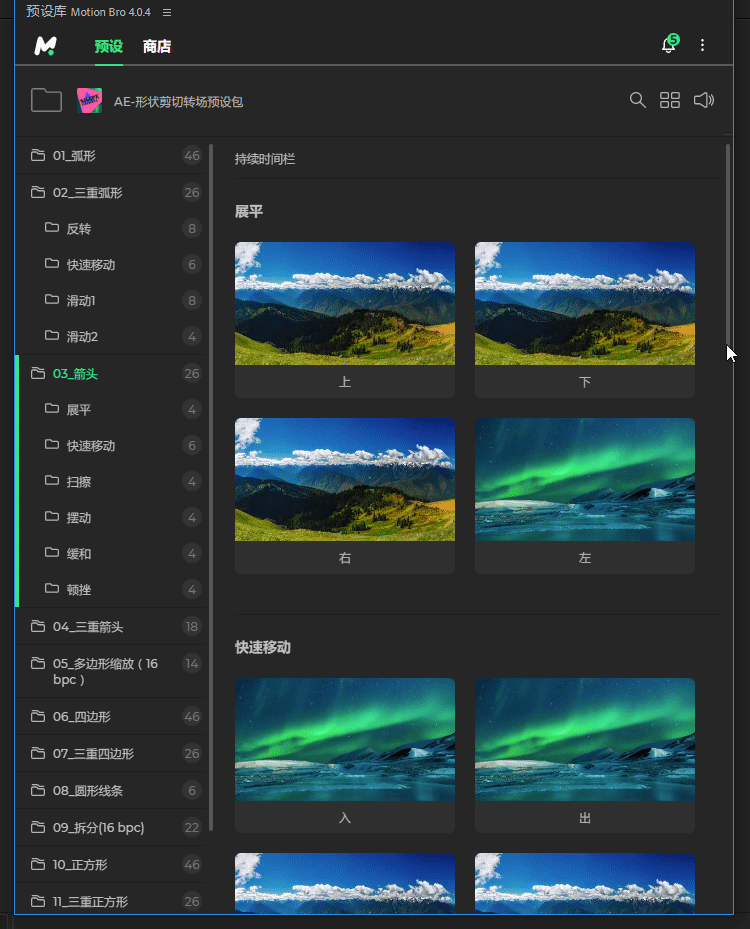Image resolution: width=750 pixels, height=929 pixels.
Task: Expand the 08_圆形线条 folder
Action: click(111, 790)
